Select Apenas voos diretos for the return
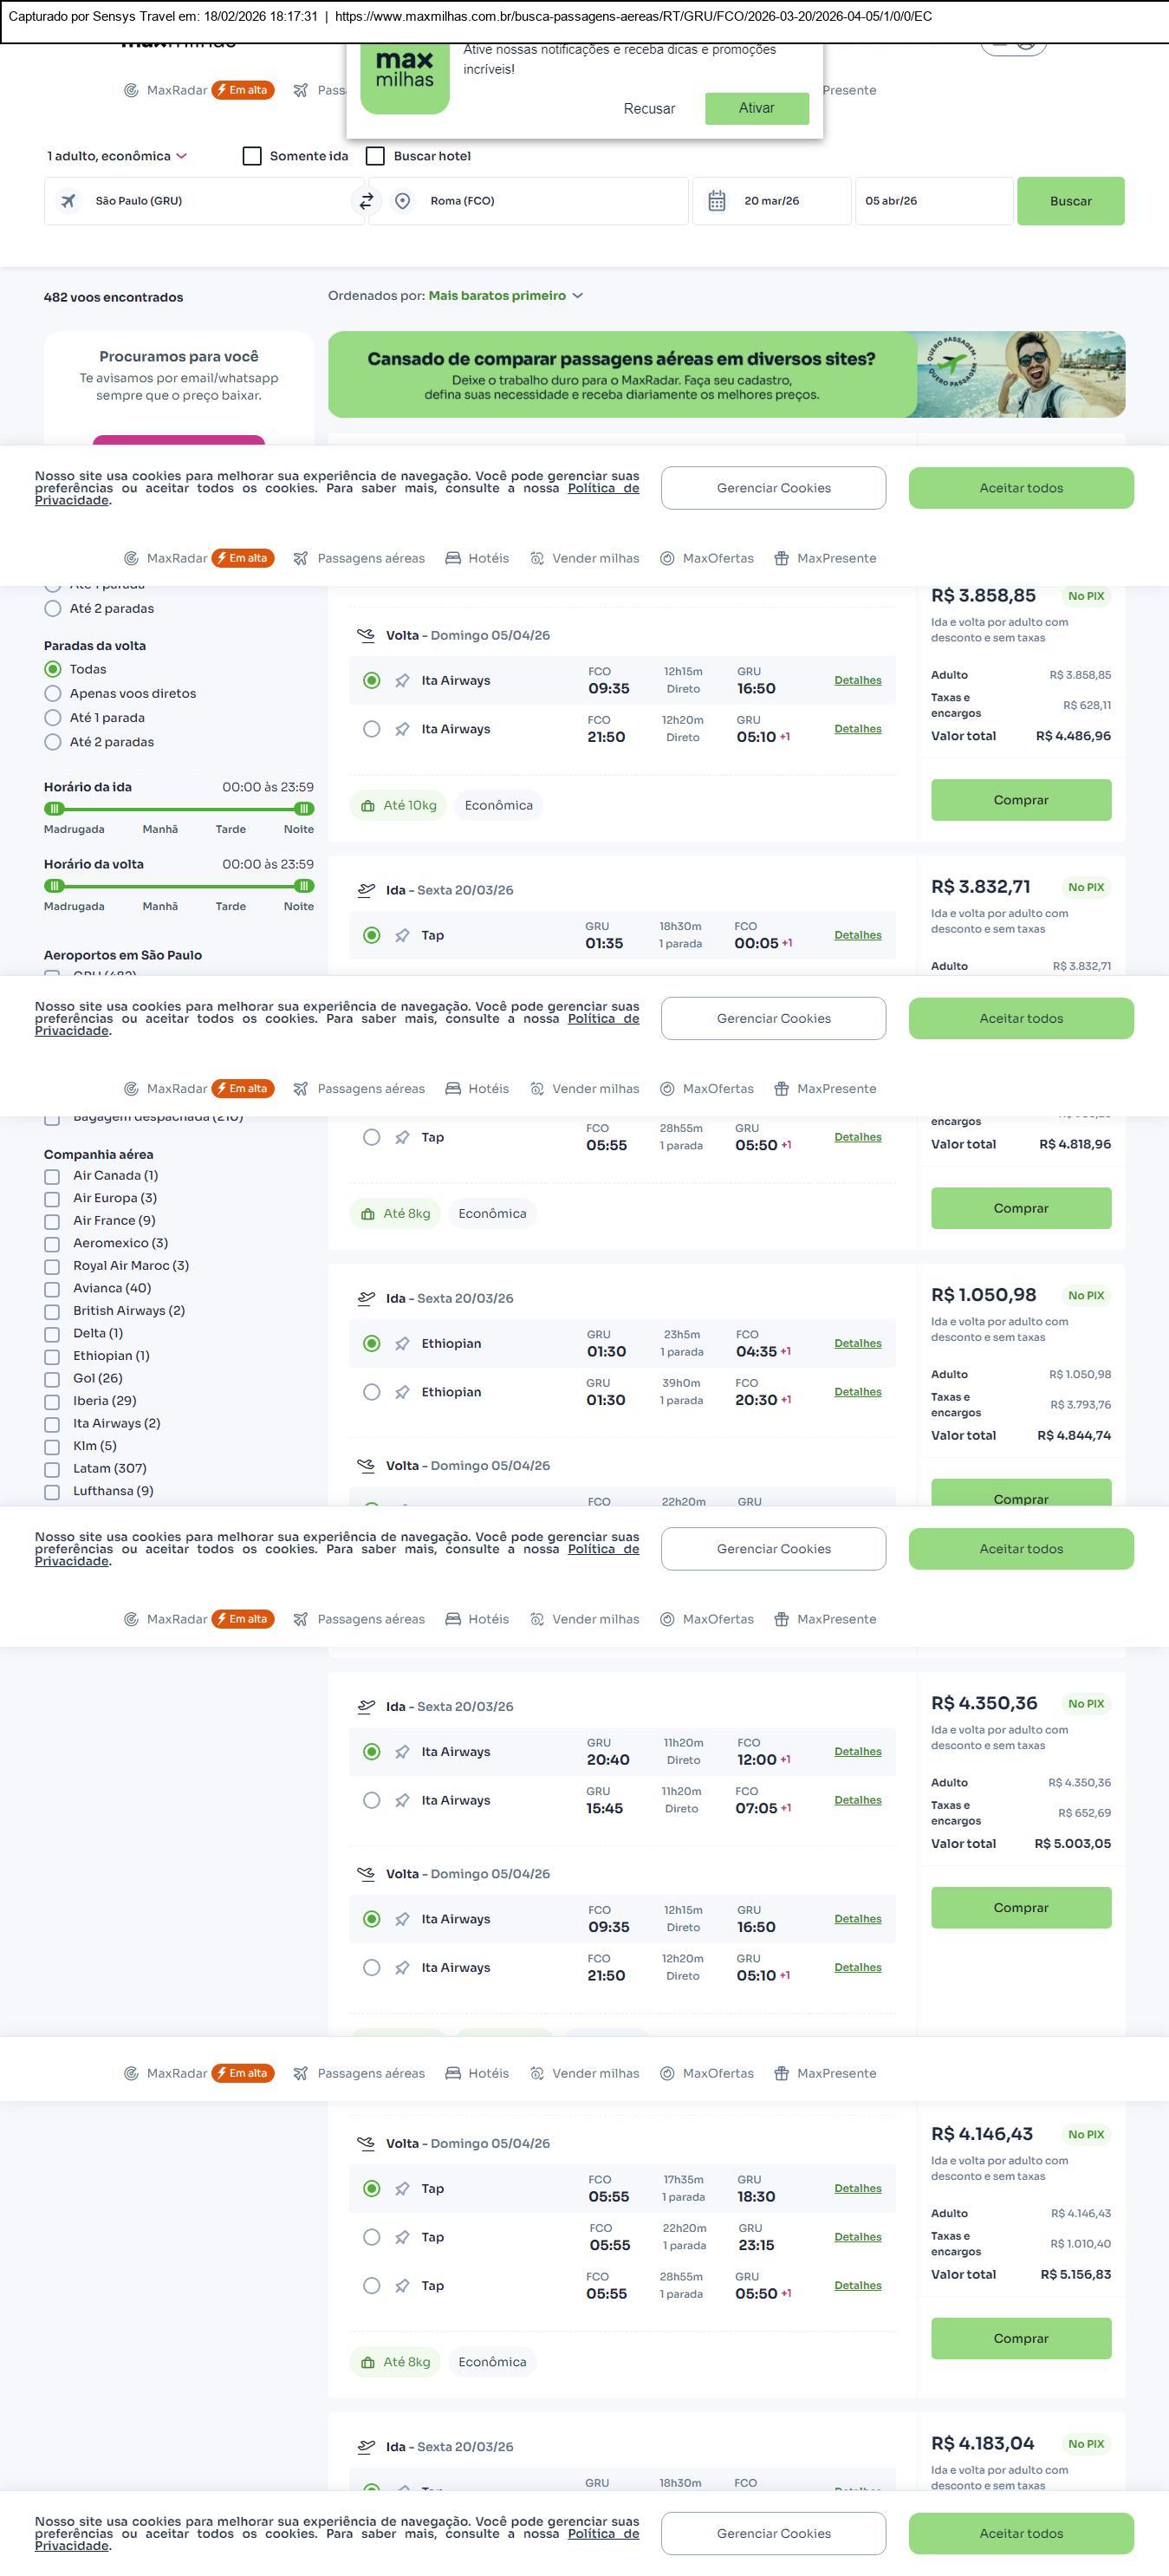Viewport: 1169px width, 2576px height. [53, 694]
